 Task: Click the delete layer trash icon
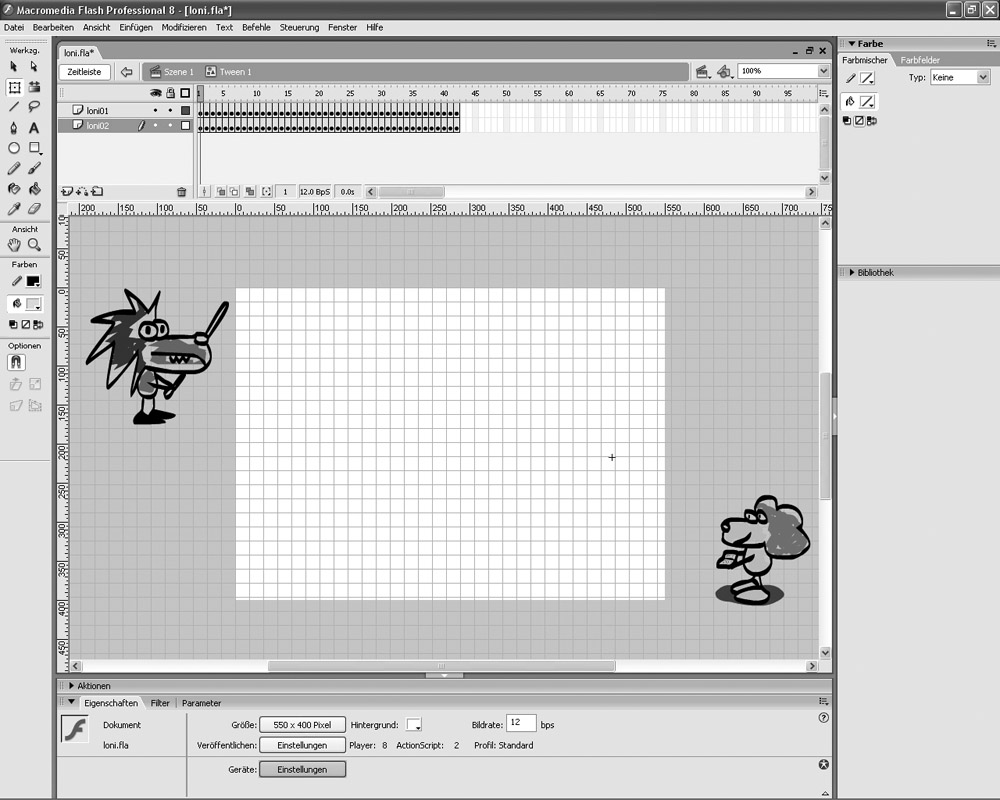click(181, 191)
